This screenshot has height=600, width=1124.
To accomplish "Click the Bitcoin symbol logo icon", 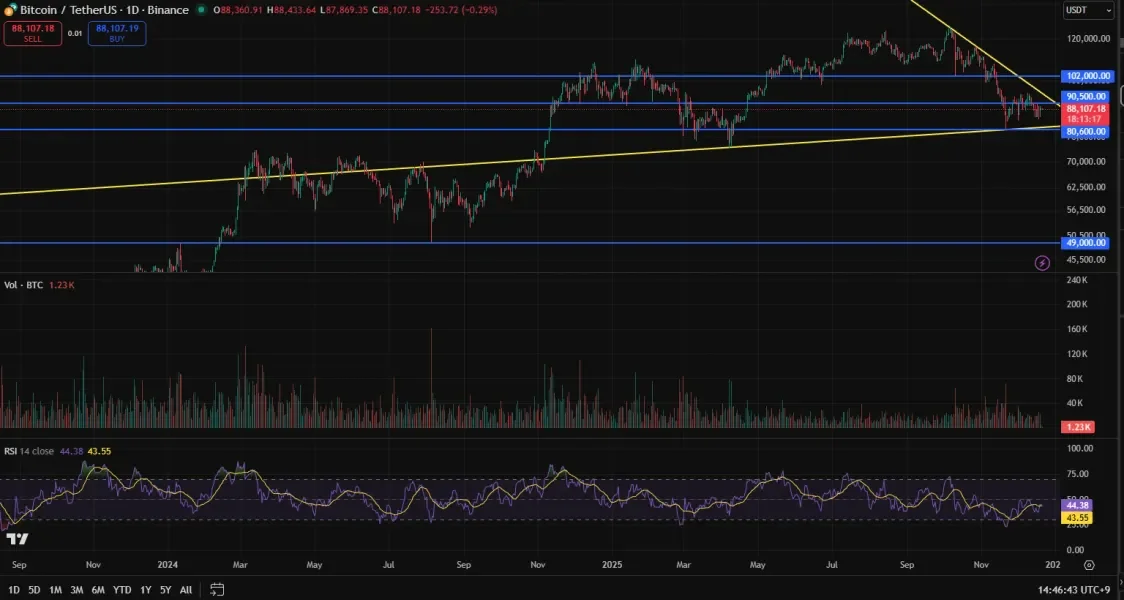I will click(10, 10).
